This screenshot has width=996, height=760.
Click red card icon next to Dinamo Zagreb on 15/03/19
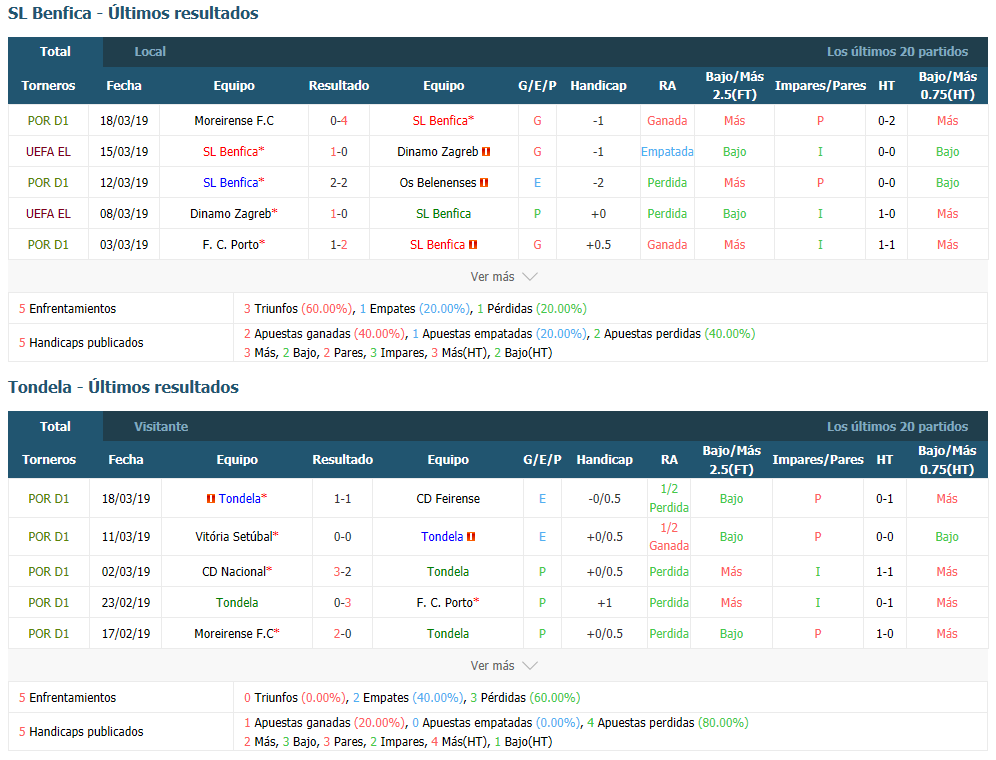point(486,152)
